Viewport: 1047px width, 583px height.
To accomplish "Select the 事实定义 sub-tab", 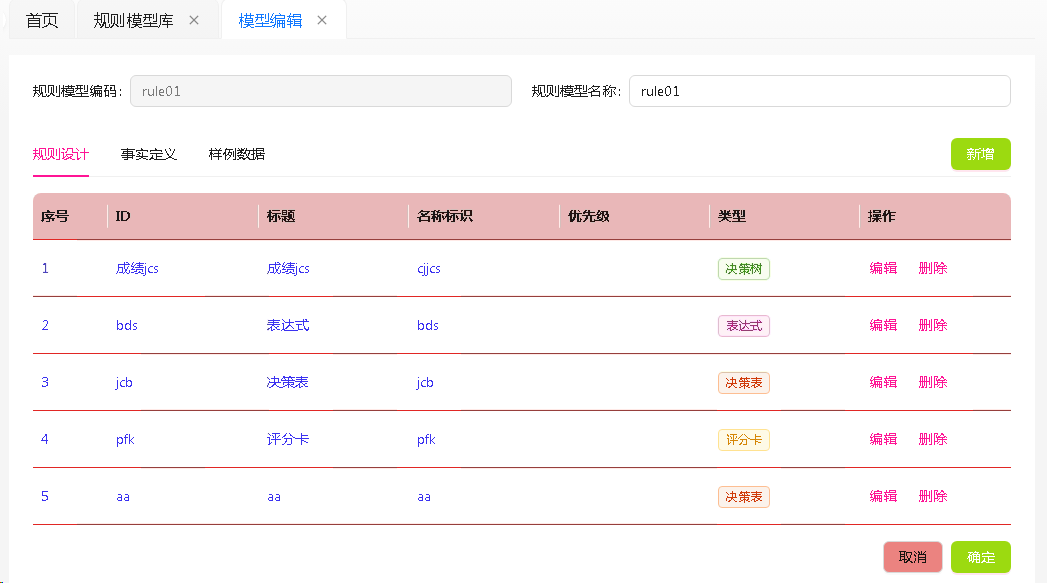I will pyautogui.click(x=148, y=154).
